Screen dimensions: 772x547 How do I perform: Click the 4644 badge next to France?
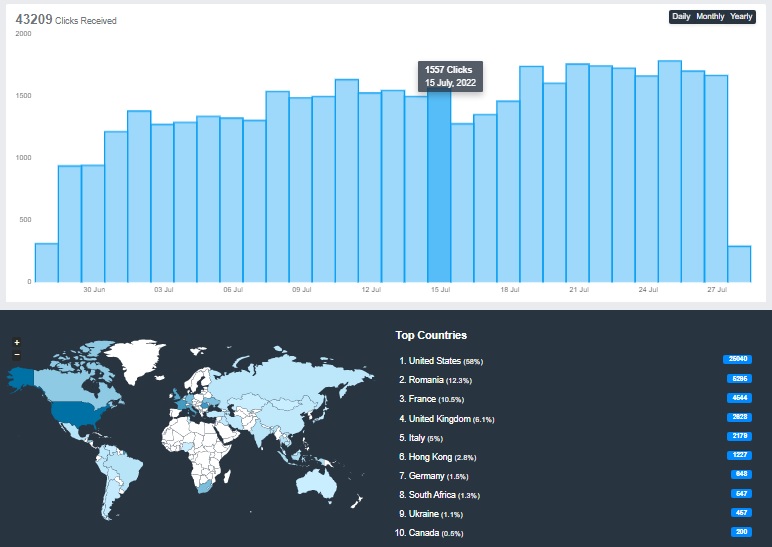click(x=739, y=398)
